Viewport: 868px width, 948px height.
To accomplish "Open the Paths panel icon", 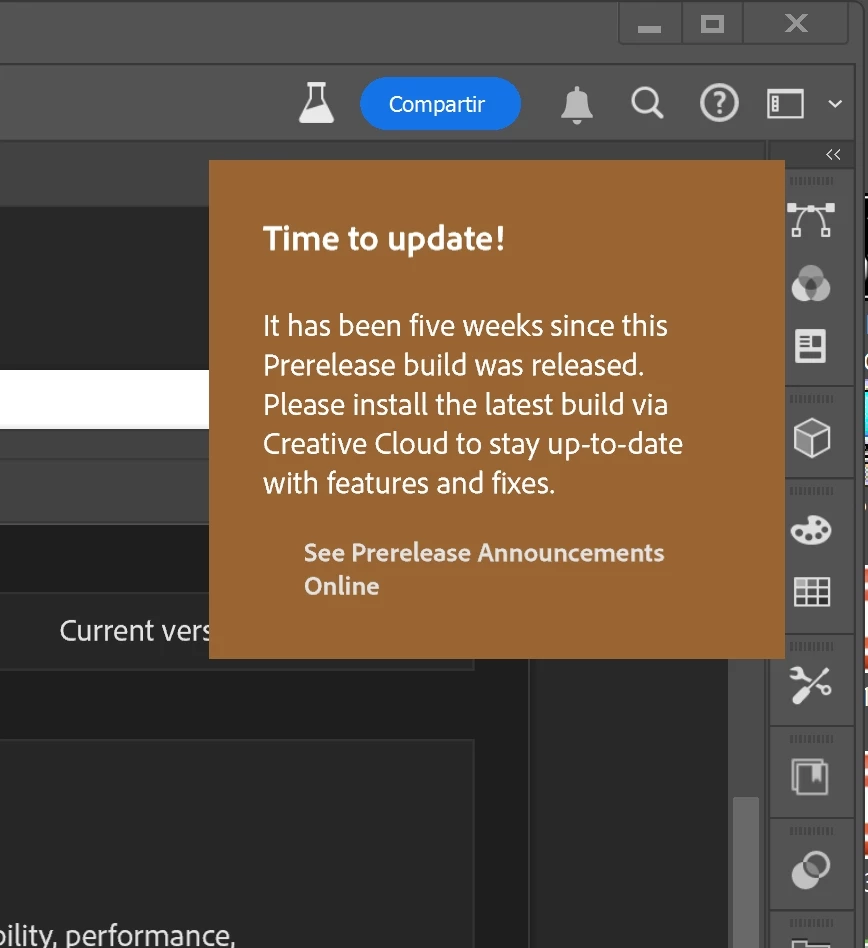I will point(811,220).
